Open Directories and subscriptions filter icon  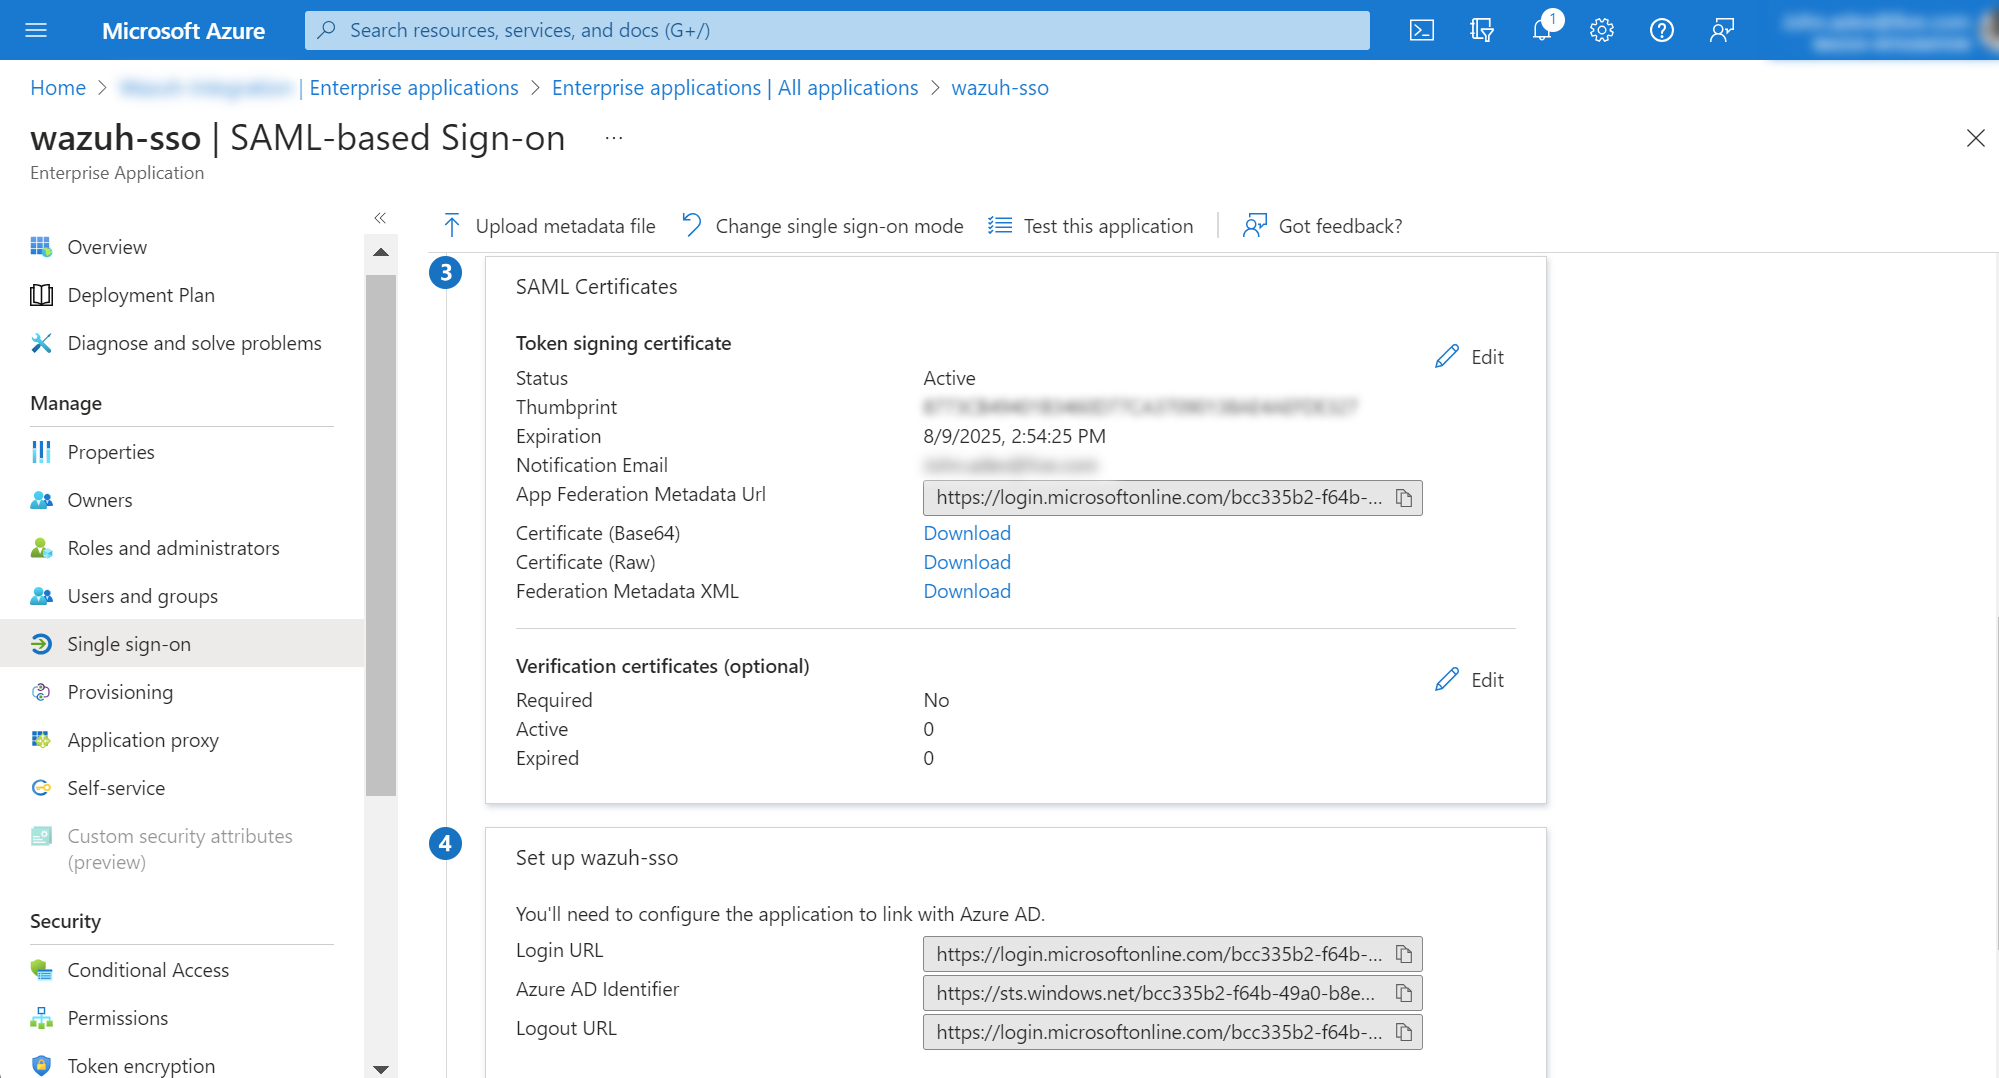1482,30
